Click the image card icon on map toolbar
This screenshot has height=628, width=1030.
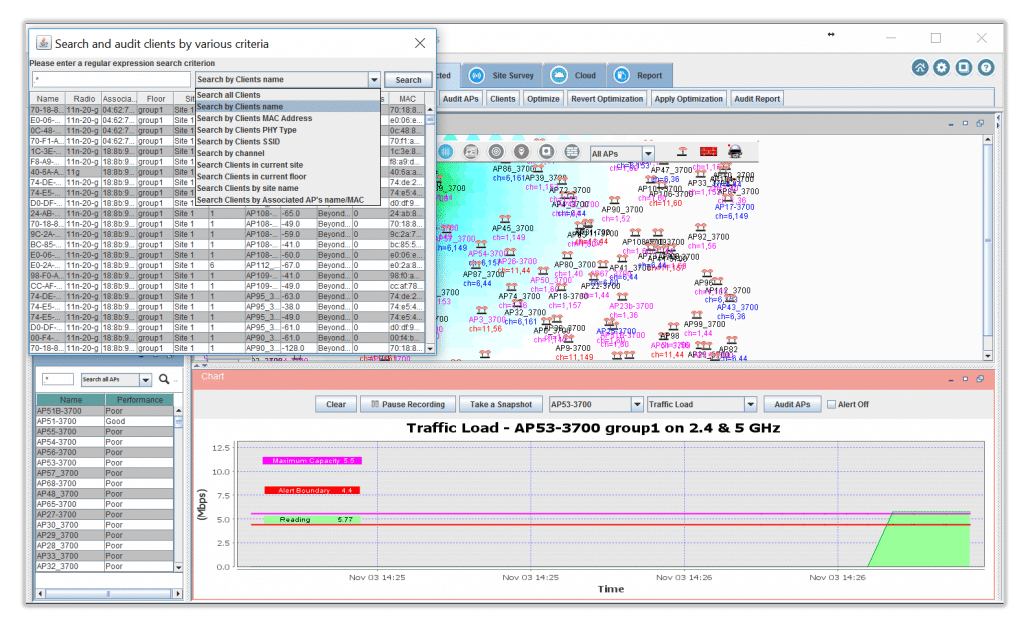471,152
